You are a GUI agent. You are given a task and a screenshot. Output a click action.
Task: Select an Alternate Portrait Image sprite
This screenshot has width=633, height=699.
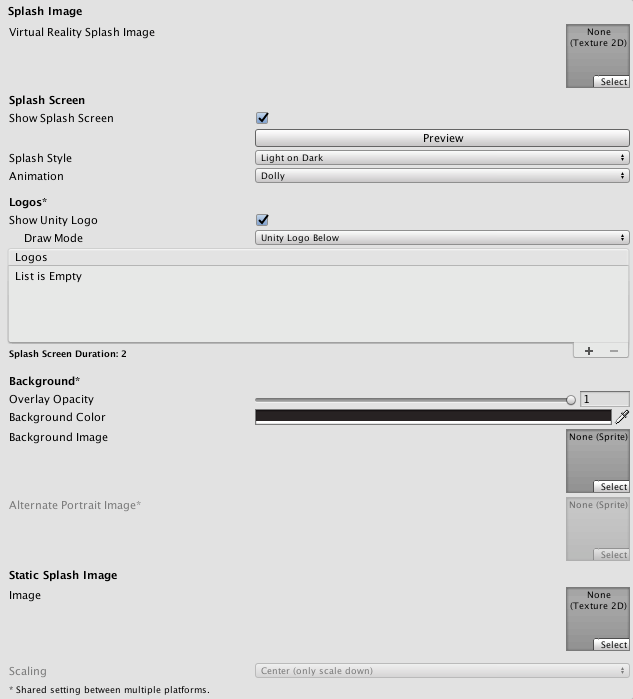click(611, 555)
